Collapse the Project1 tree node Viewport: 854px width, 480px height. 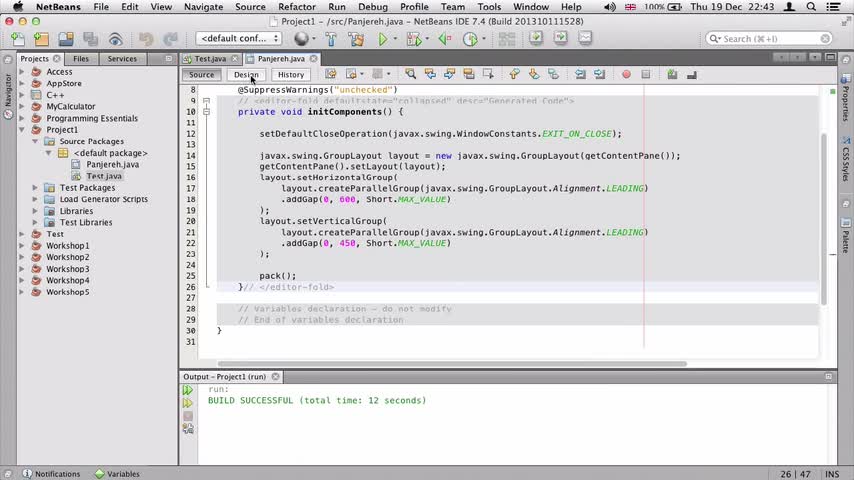coord(22,130)
